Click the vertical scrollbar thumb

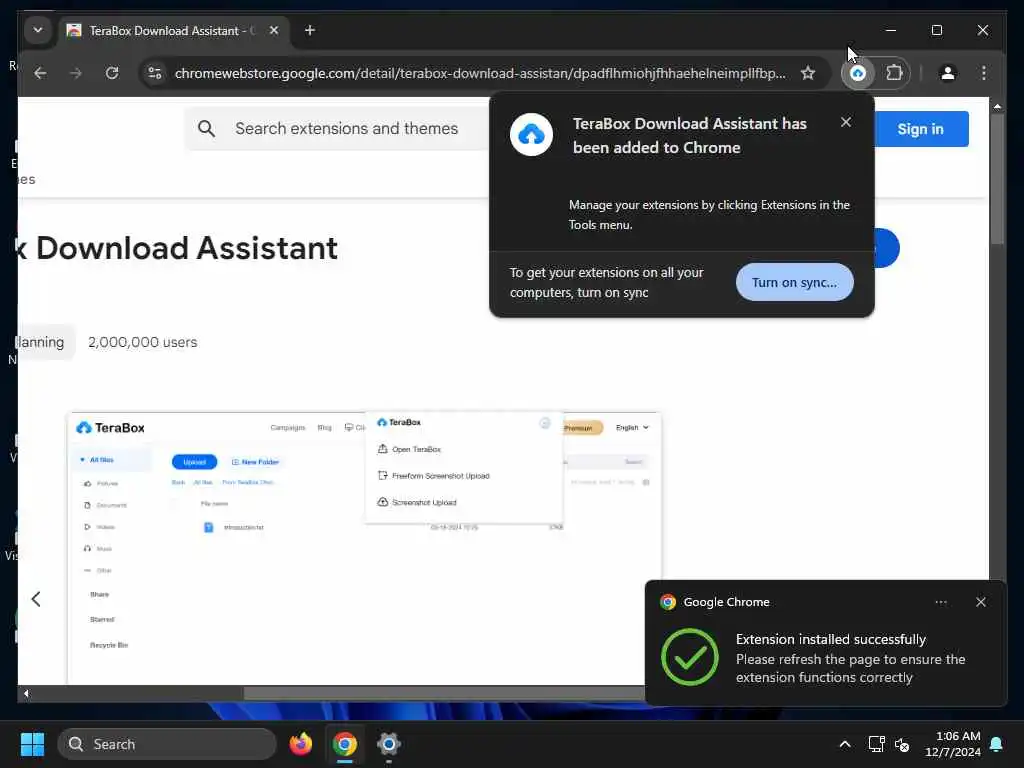[997, 178]
